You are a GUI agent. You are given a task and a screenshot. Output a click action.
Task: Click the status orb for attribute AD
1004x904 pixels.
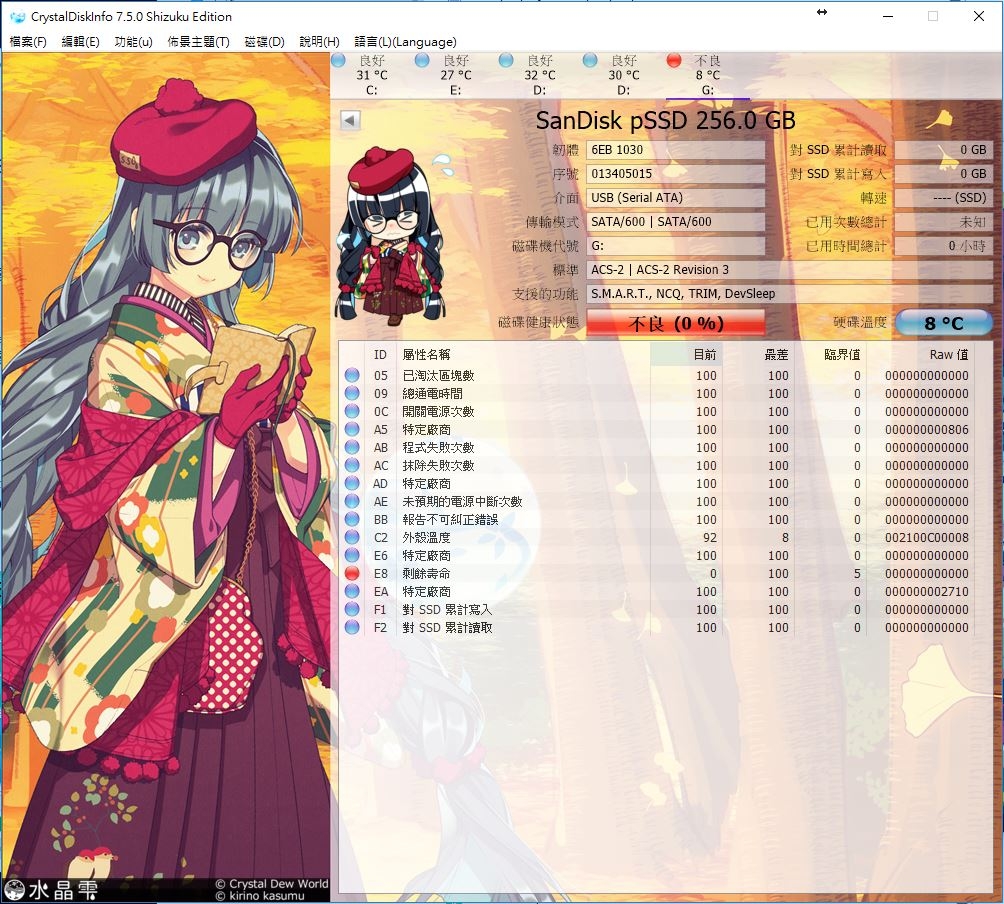(x=352, y=483)
